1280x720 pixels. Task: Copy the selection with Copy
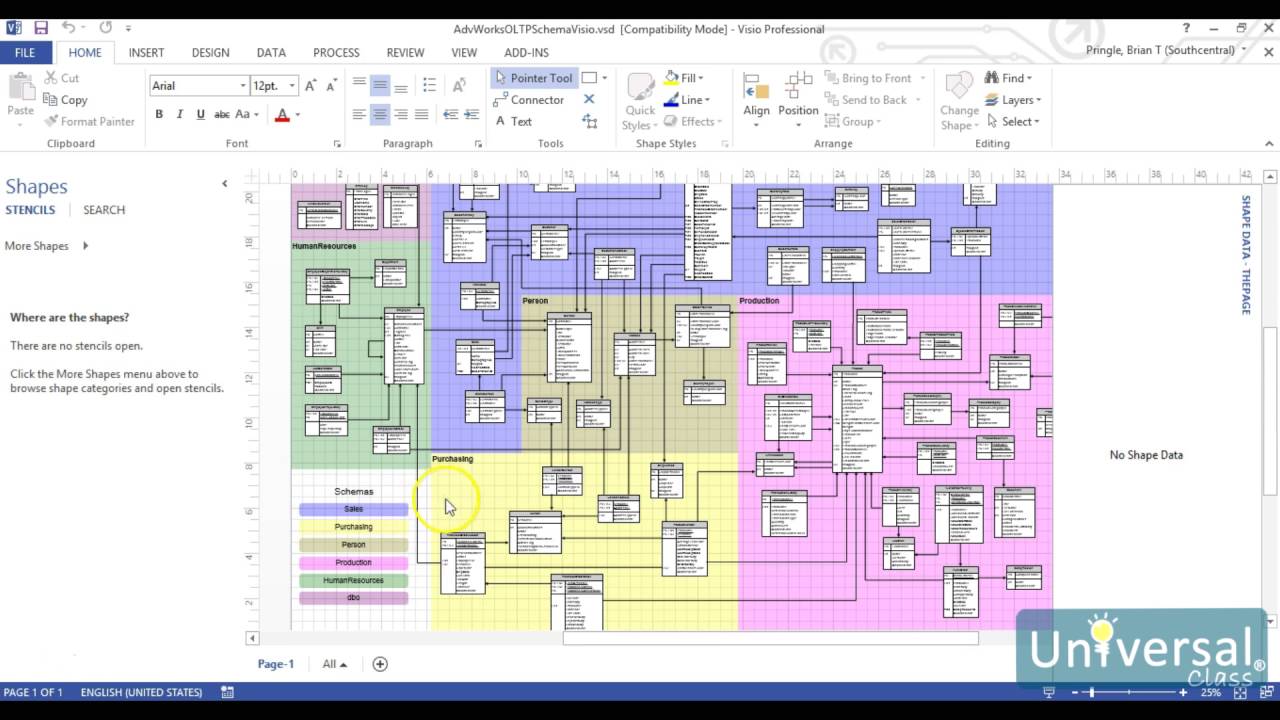point(65,100)
